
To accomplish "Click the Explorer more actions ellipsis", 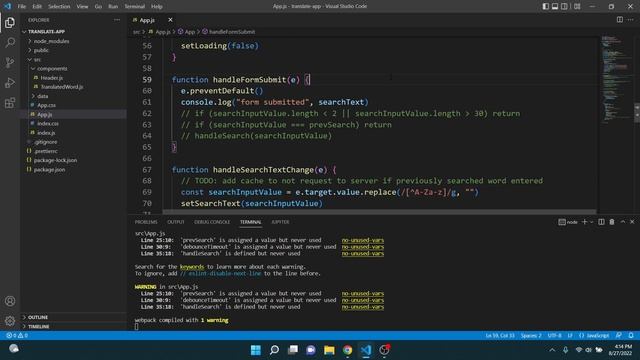I will [x=117, y=20].
